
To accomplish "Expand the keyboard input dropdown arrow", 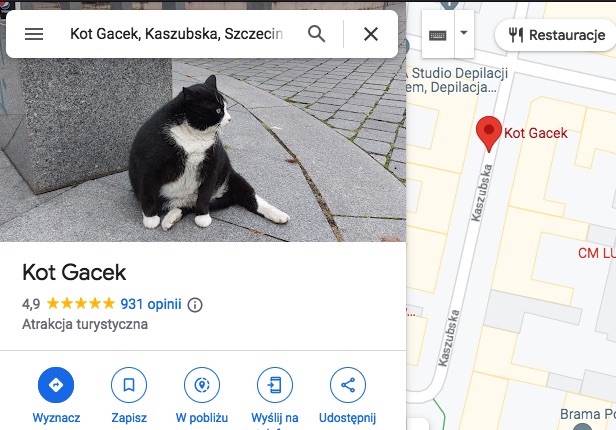I will pyautogui.click(x=464, y=34).
